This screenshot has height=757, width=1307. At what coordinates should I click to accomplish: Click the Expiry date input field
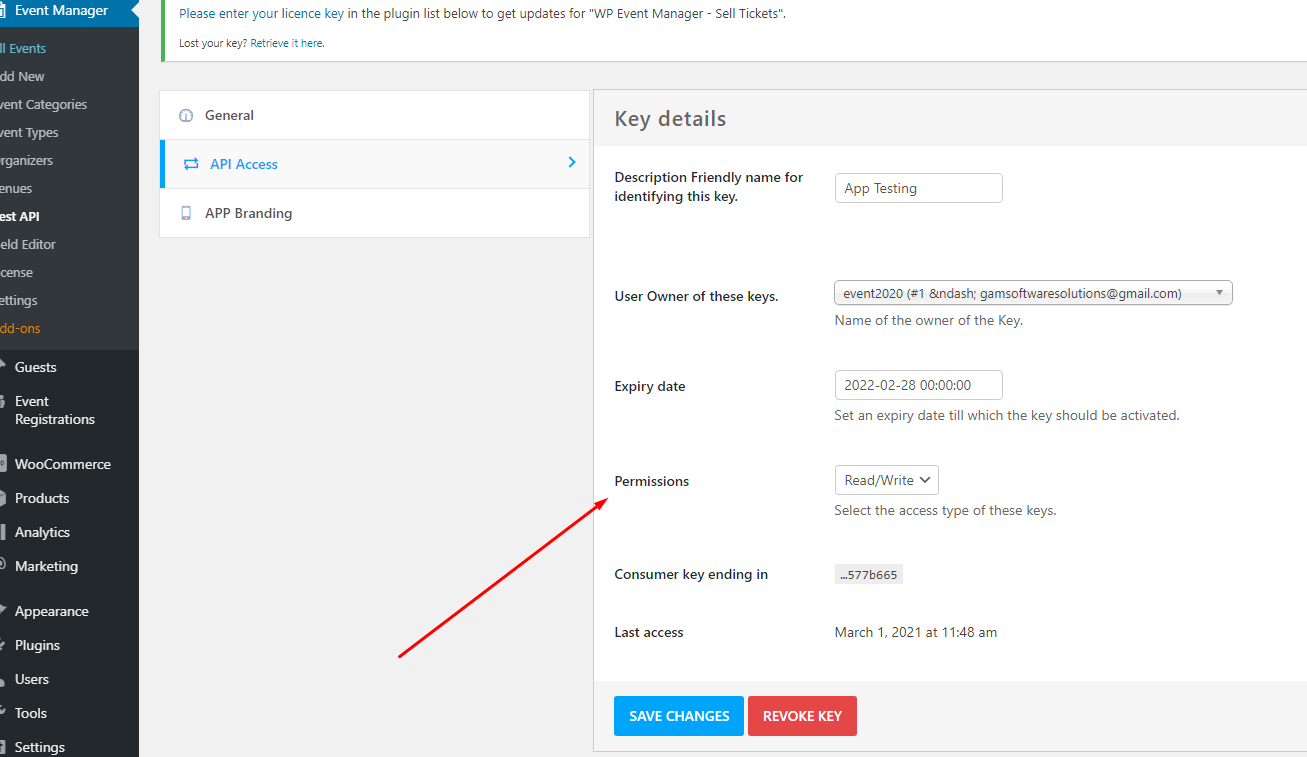pos(918,384)
